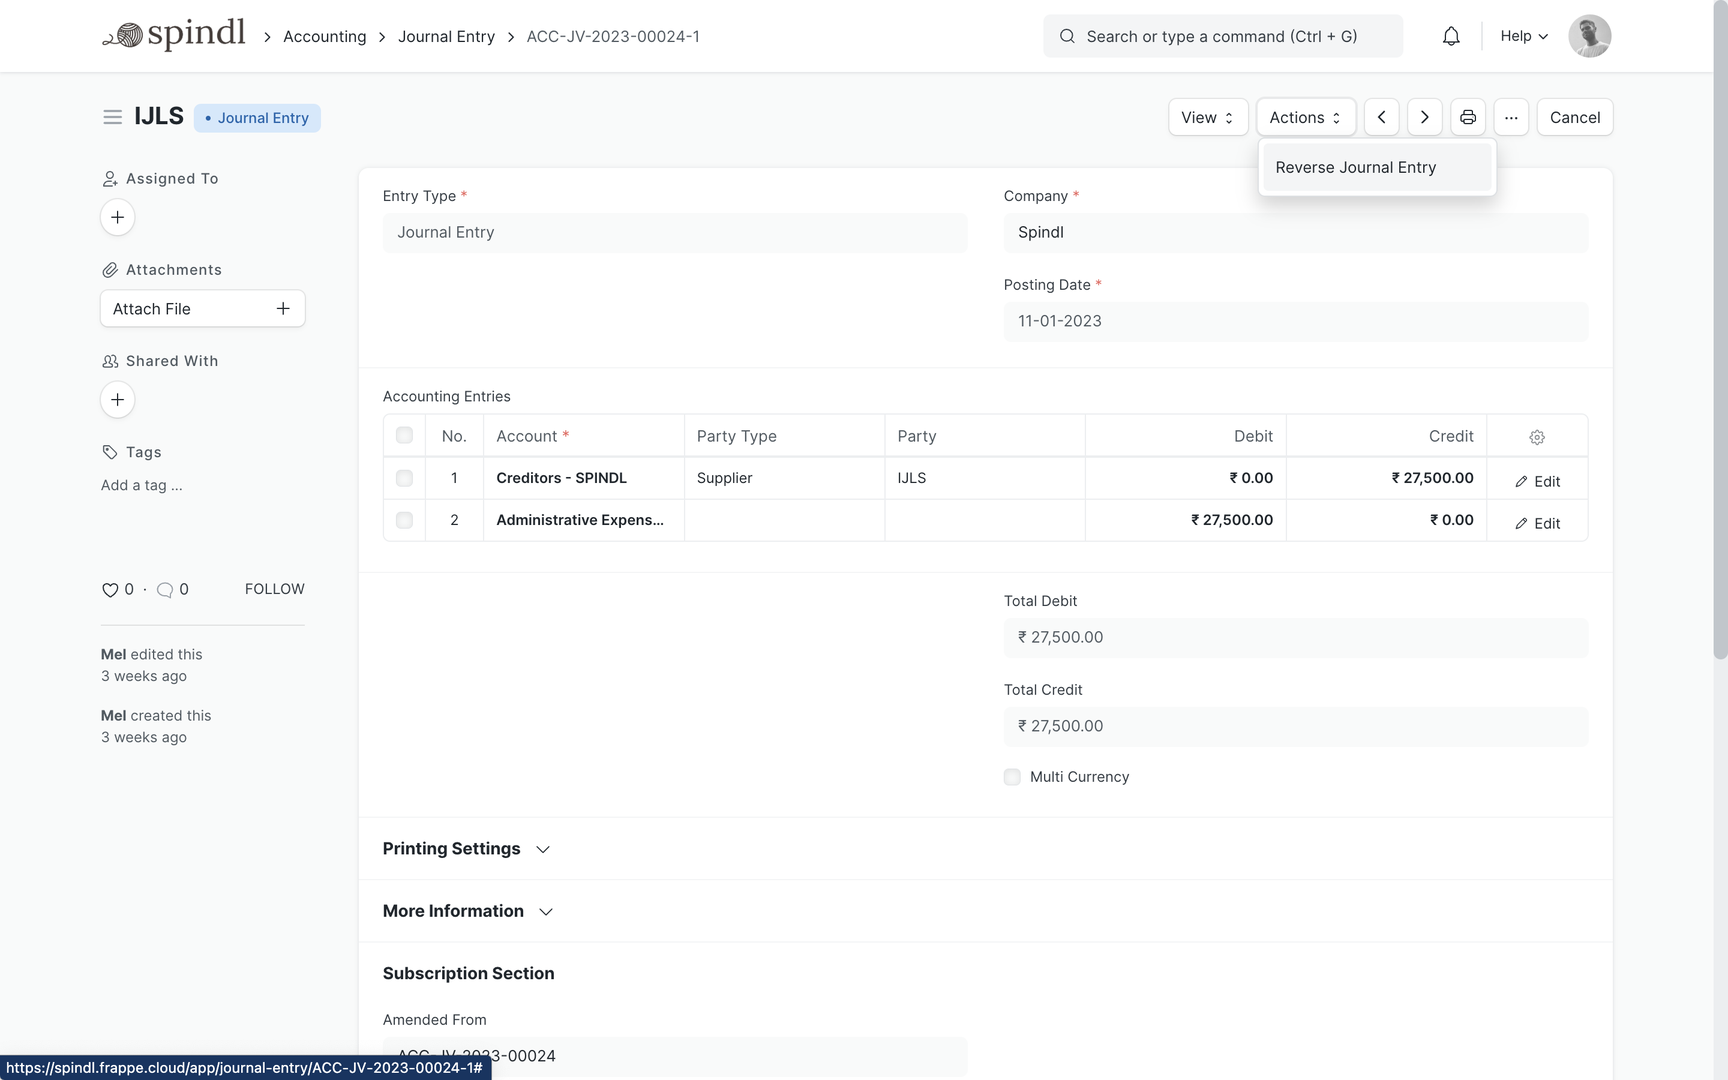This screenshot has width=1728, height=1080.
Task: Enable the Multi Currency checkbox
Action: [x=1012, y=777]
